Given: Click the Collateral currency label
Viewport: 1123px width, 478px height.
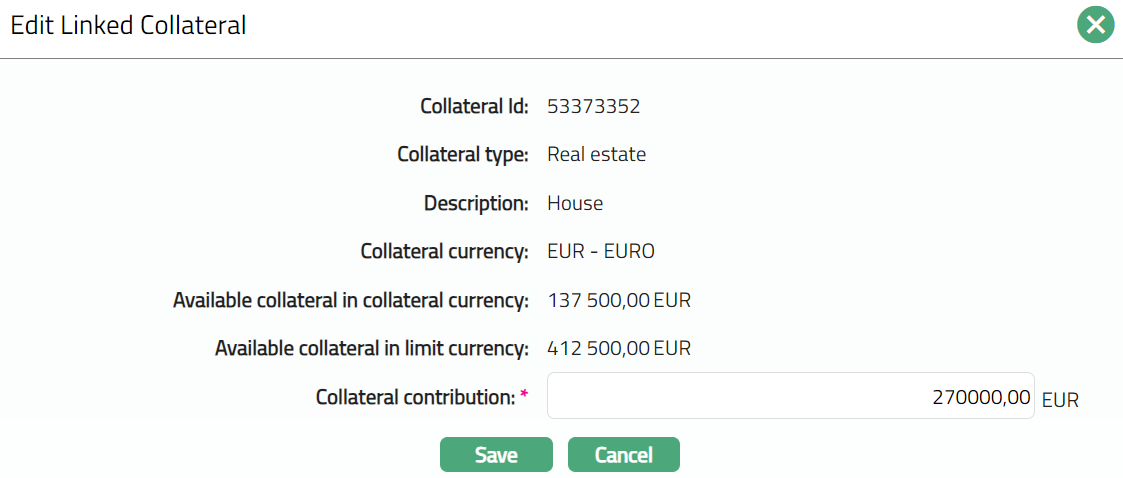Looking at the screenshot, I should click(444, 252).
